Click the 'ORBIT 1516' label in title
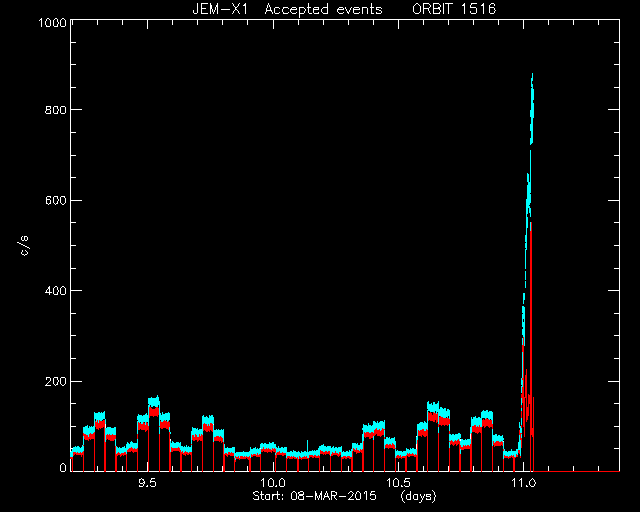The image size is (640, 512). click(454, 9)
